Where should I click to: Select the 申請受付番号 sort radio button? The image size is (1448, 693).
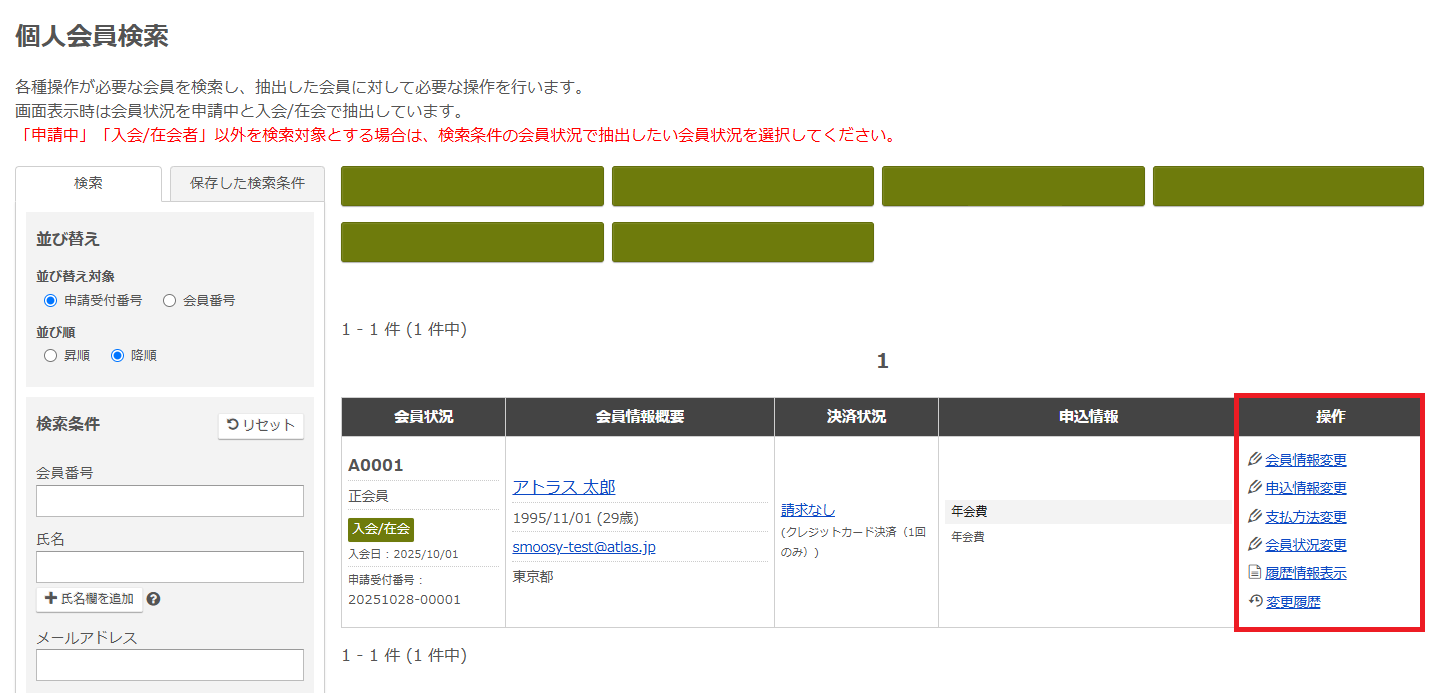[51, 300]
